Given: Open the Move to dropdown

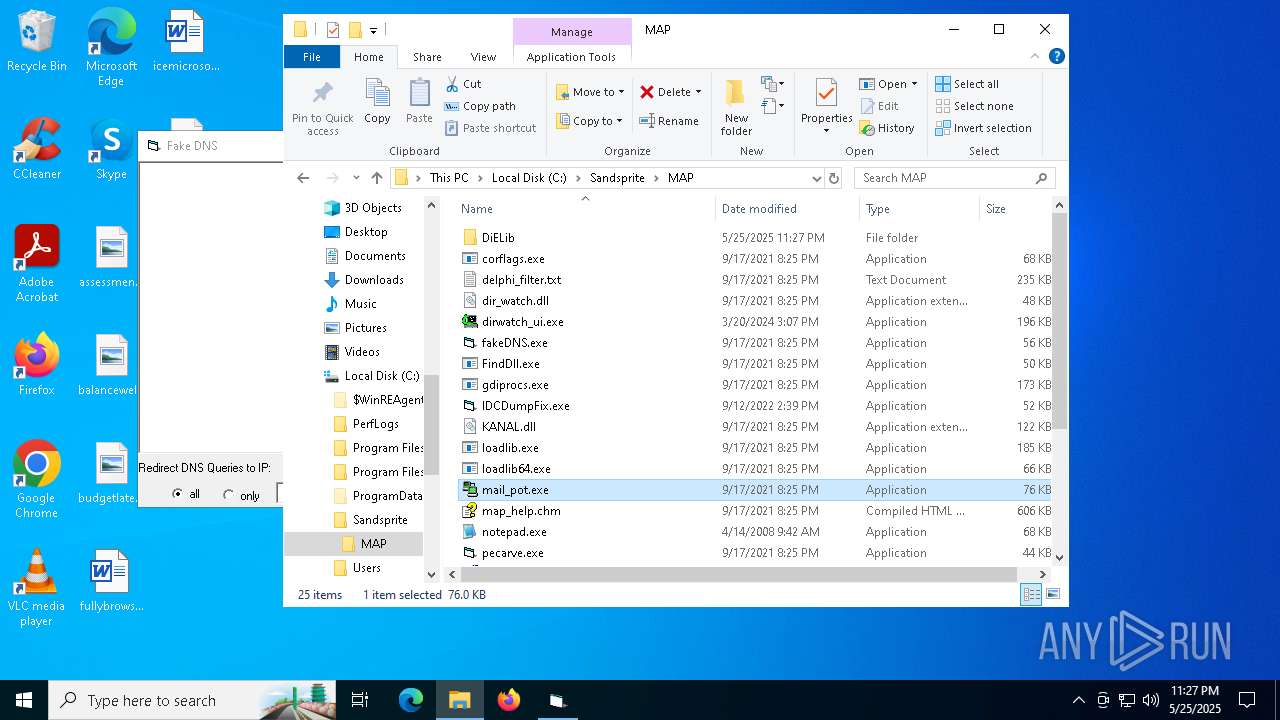Looking at the screenshot, I should pos(590,92).
